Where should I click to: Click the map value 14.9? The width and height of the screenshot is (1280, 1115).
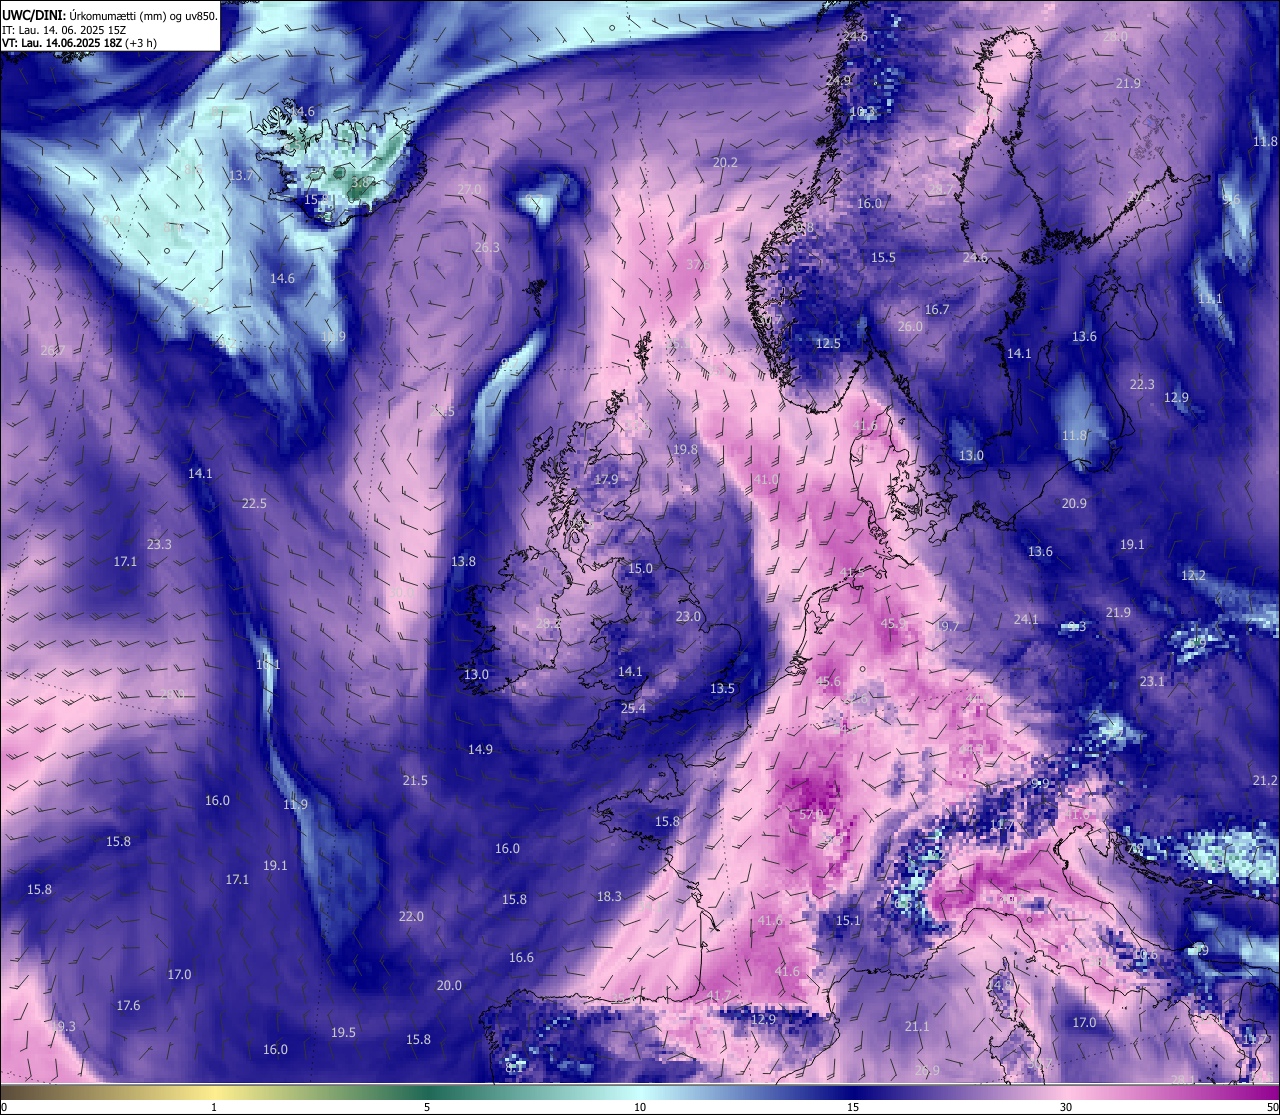pyautogui.click(x=480, y=750)
